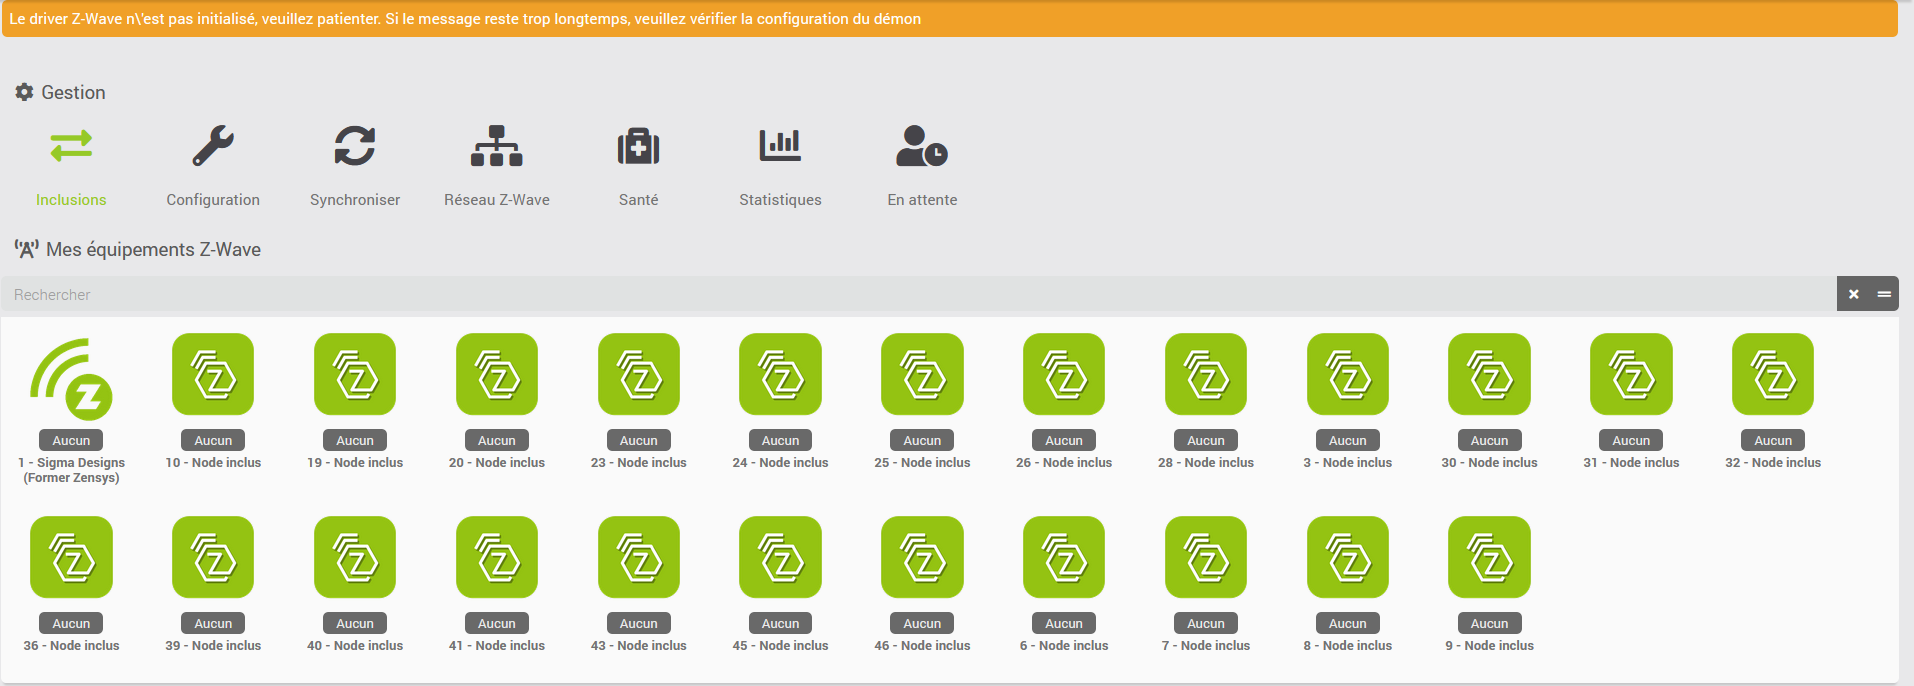This screenshot has height=686, width=1914.
Task: Open the Inclusions mode icon
Action: [x=71, y=147]
